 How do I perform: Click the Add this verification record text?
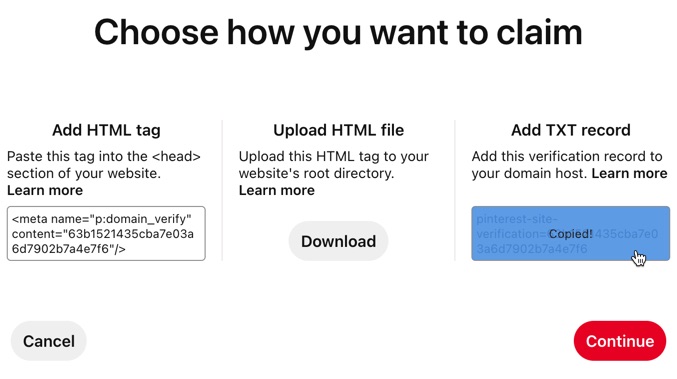click(566, 156)
